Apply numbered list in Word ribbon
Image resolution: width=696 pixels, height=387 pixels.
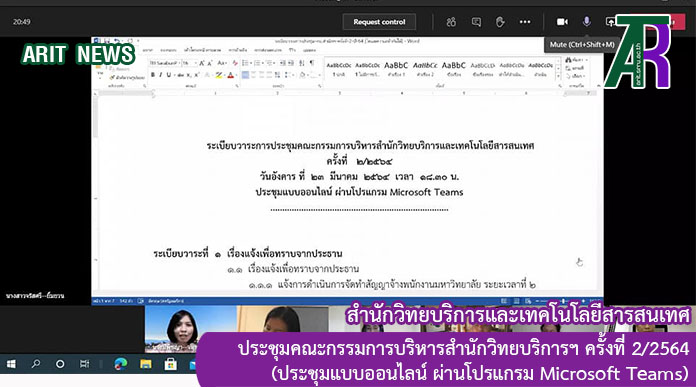tap(257, 63)
